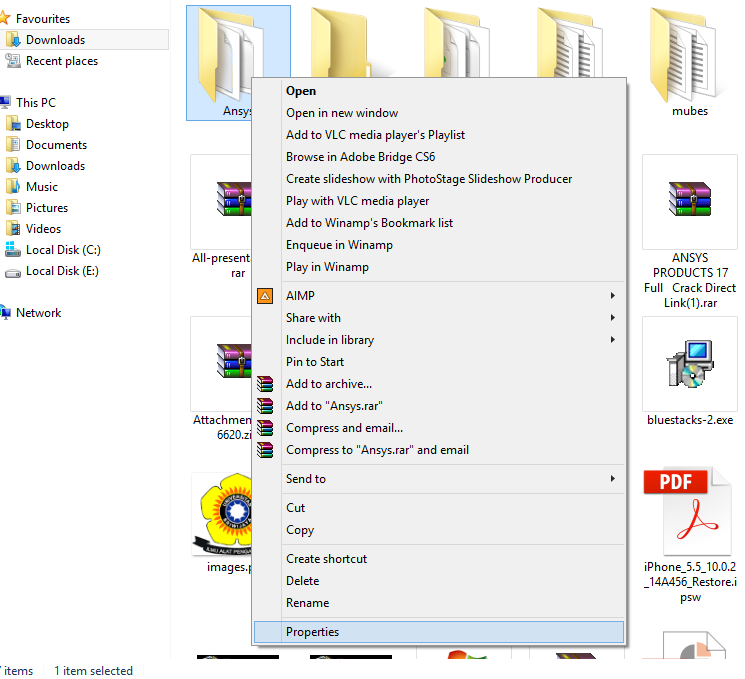This screenshot has height=679, width=745.
Task: Choose Cut from the context menu
Action: coord(439,508)
